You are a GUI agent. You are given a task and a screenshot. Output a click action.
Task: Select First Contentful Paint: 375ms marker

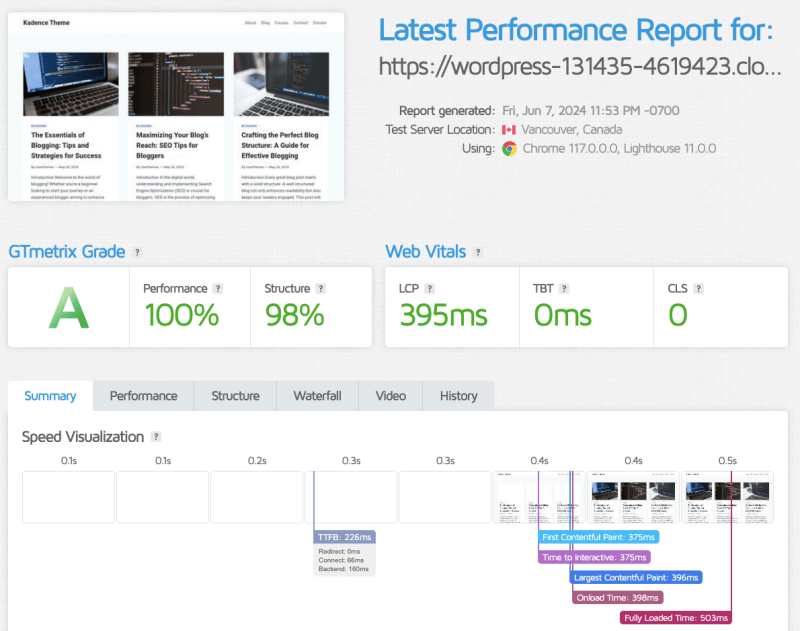pos(598,537)
